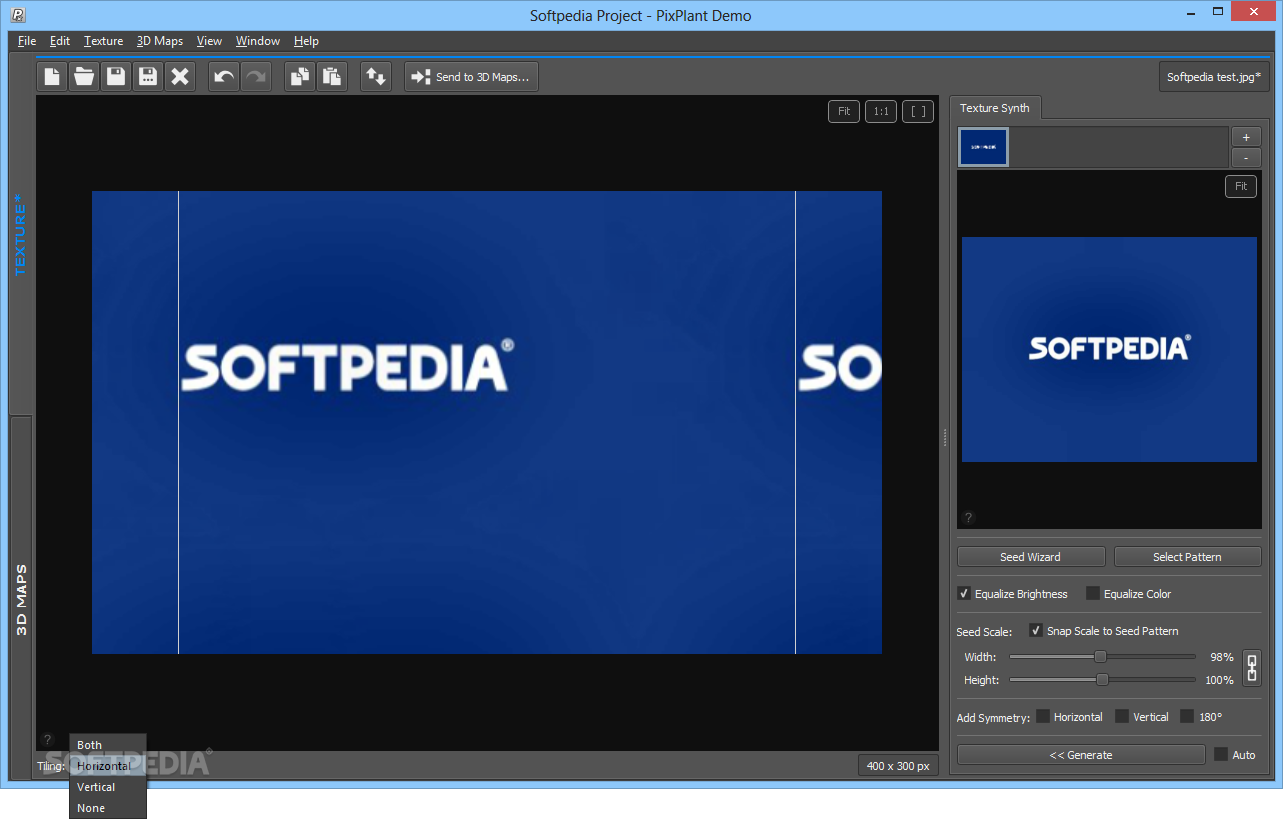This screenshot has width=1283, height=819.
Task: Select the TEXTURE side tab
Action: [x=21, y=235]
